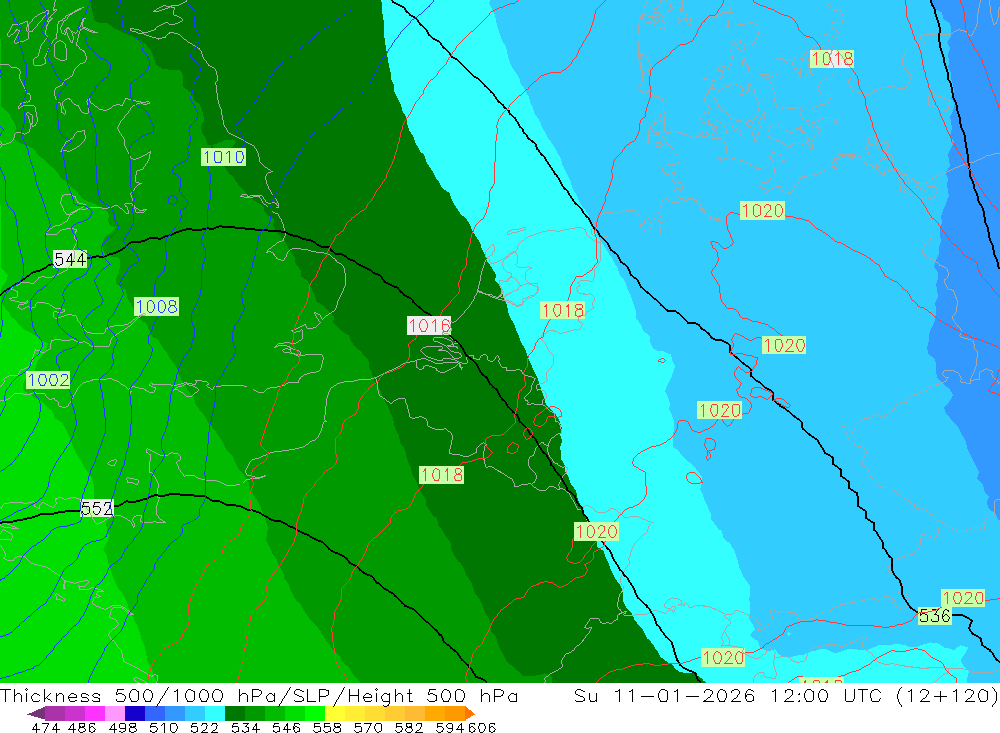Click the 546 legend value
The width and height of the screenshot is (1000, 733).
[x=286, y=728]
